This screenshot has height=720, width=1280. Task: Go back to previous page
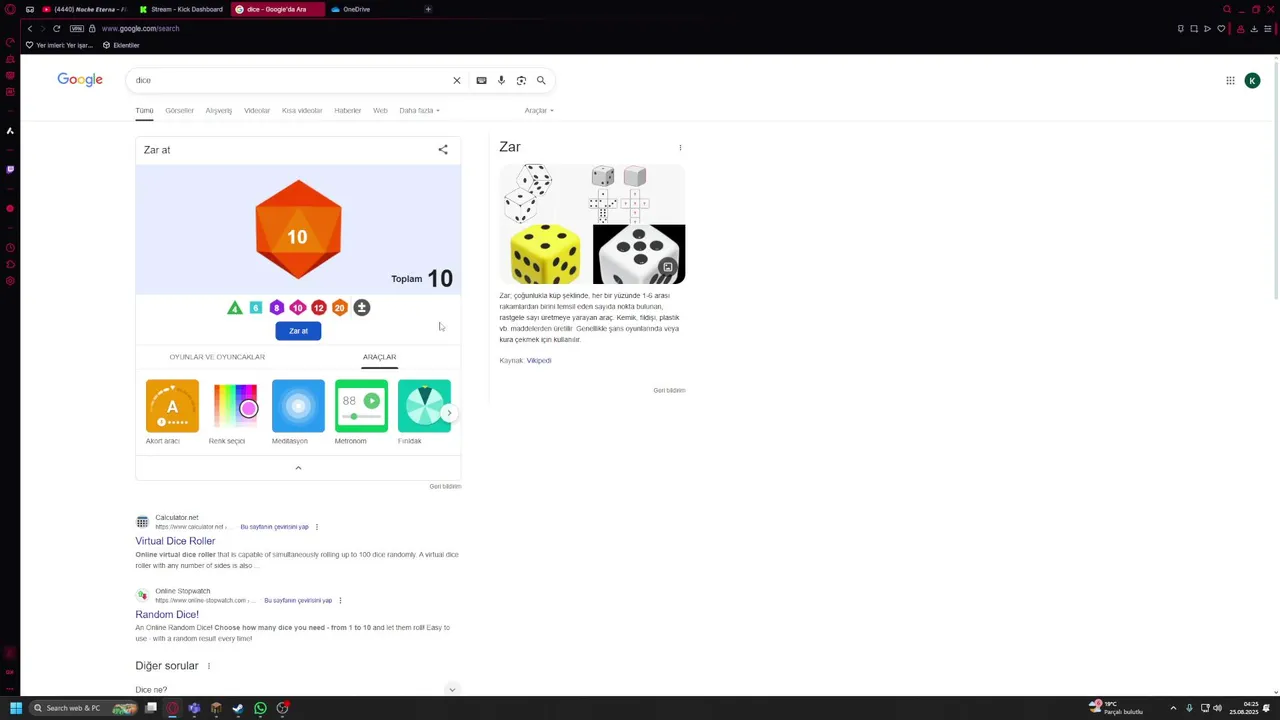[30, 28]
